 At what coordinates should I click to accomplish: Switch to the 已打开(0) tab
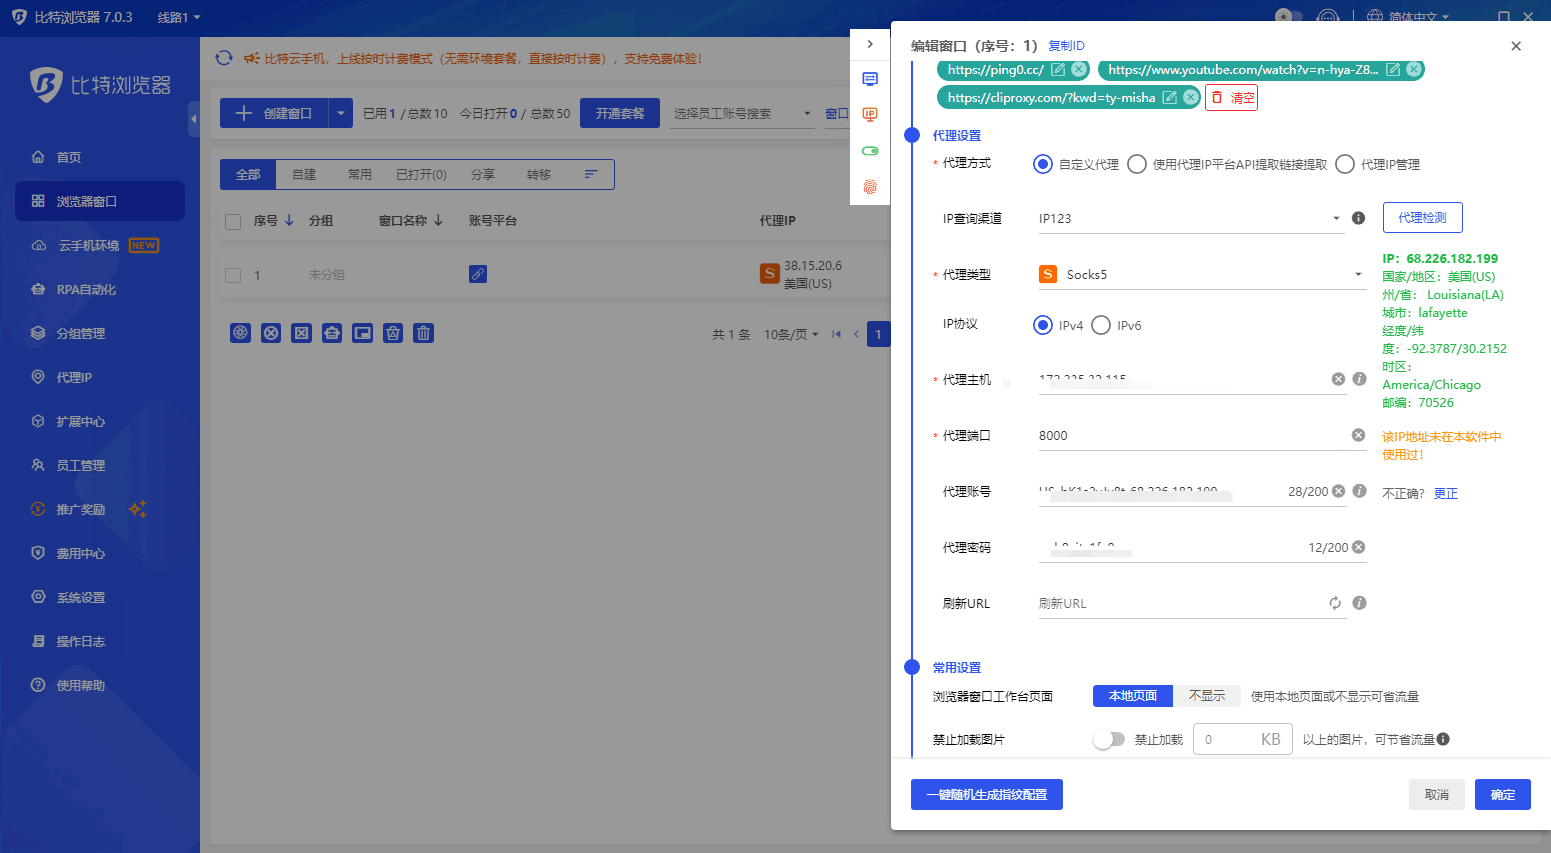[x=421, y=174]
